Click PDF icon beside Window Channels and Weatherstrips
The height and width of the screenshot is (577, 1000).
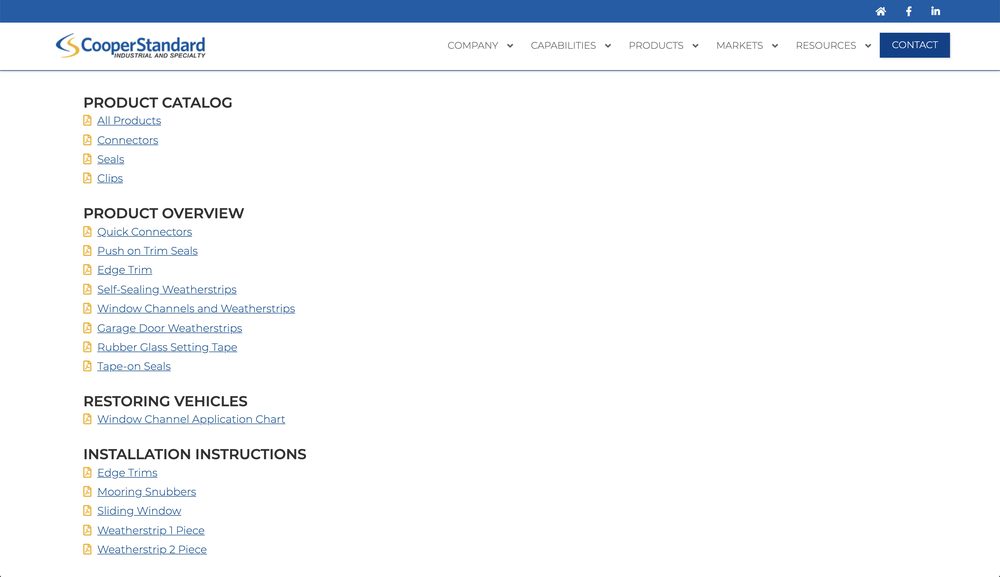pyautogui.click(x=87, y=309)
